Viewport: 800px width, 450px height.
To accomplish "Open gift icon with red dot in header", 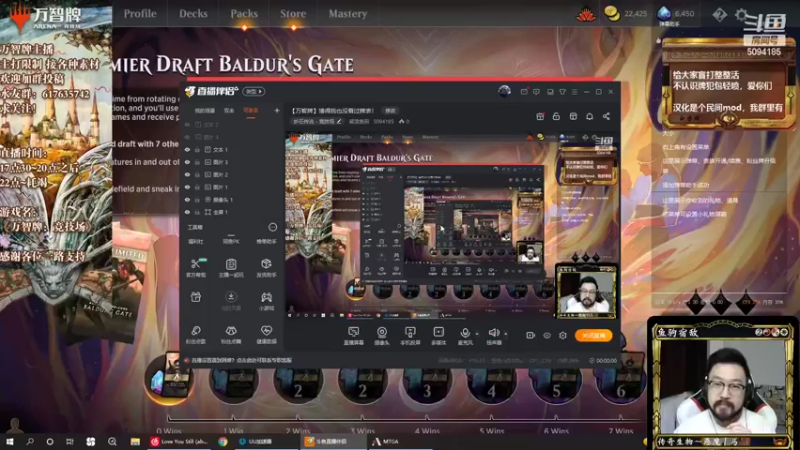I will 540,116.
